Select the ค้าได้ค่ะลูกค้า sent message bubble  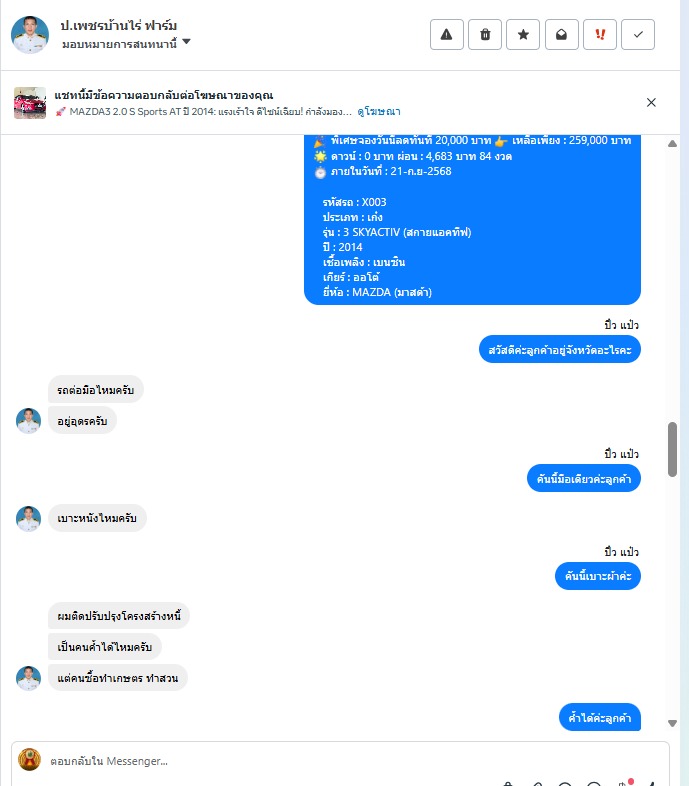(x=600, y=717)
